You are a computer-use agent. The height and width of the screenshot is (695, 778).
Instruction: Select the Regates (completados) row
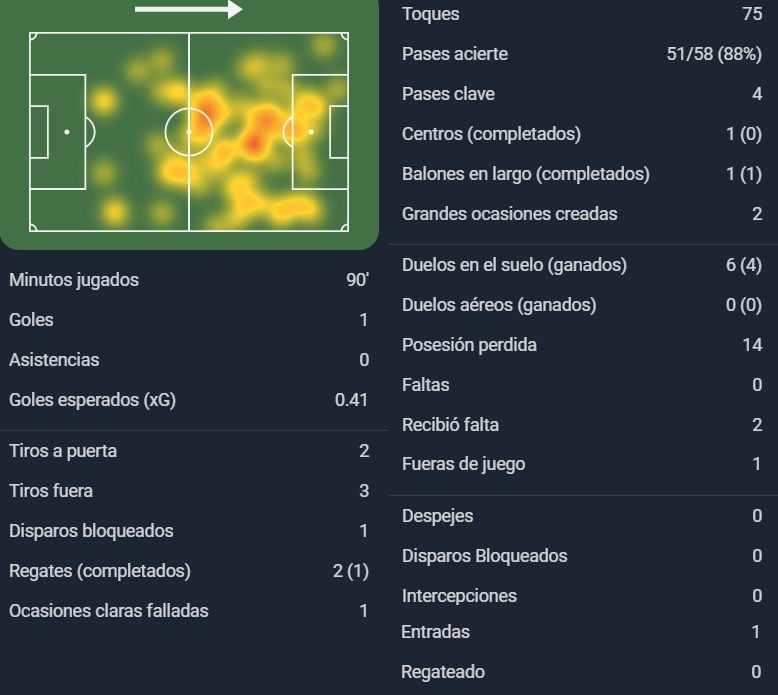point(189,571)
